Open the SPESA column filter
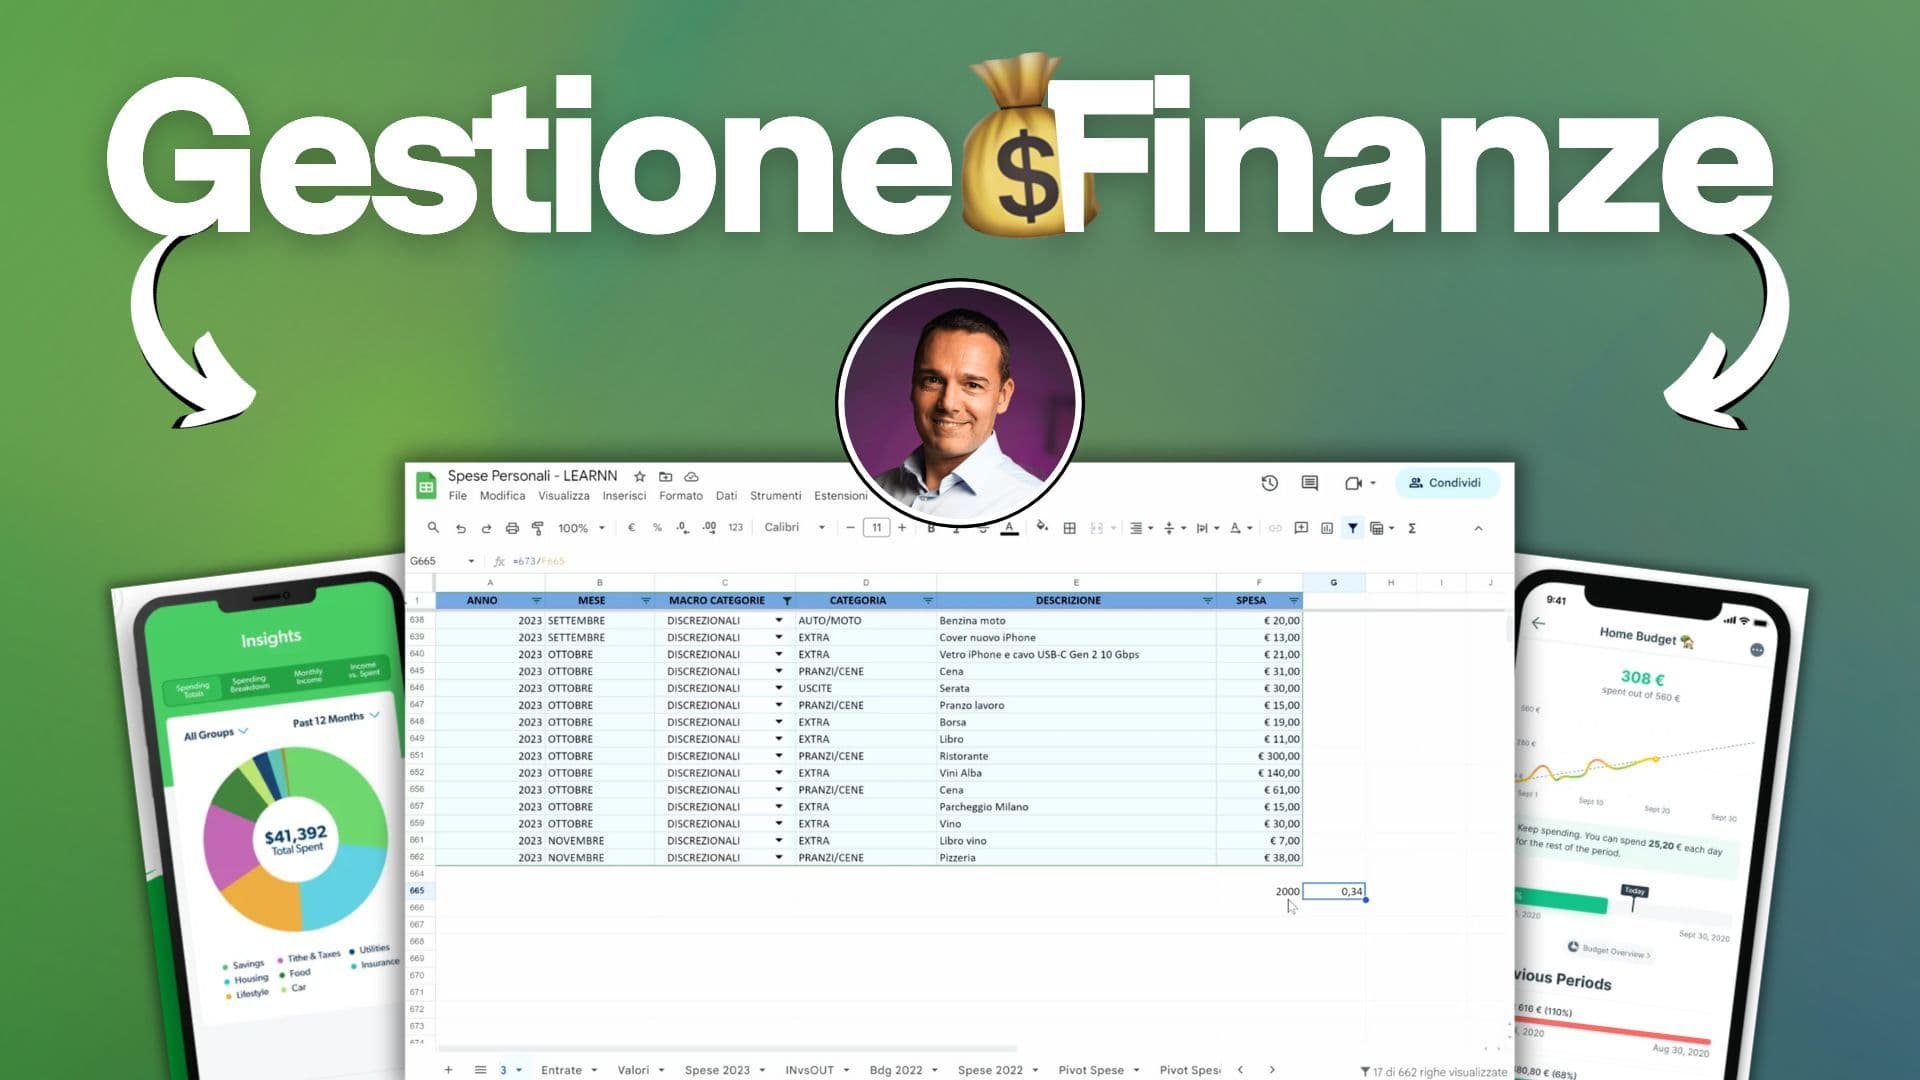 1293,601
